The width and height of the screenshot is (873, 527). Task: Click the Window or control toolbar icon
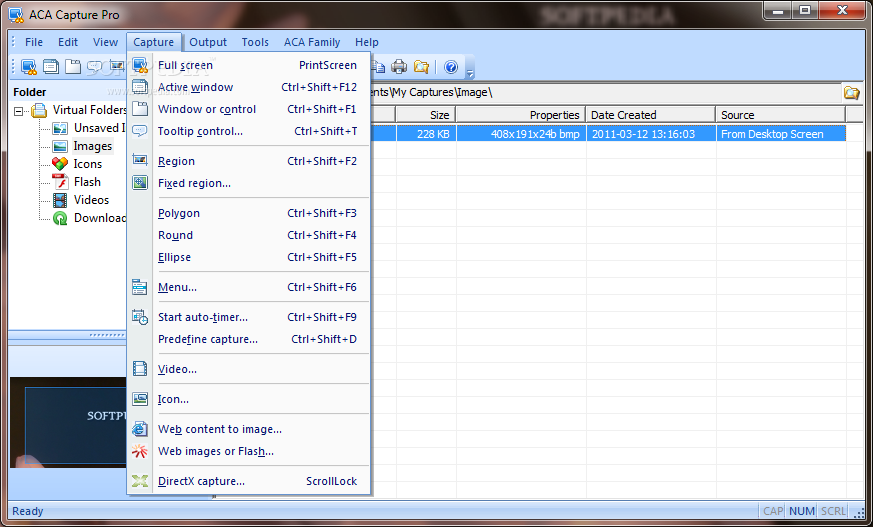click(73, 67)
